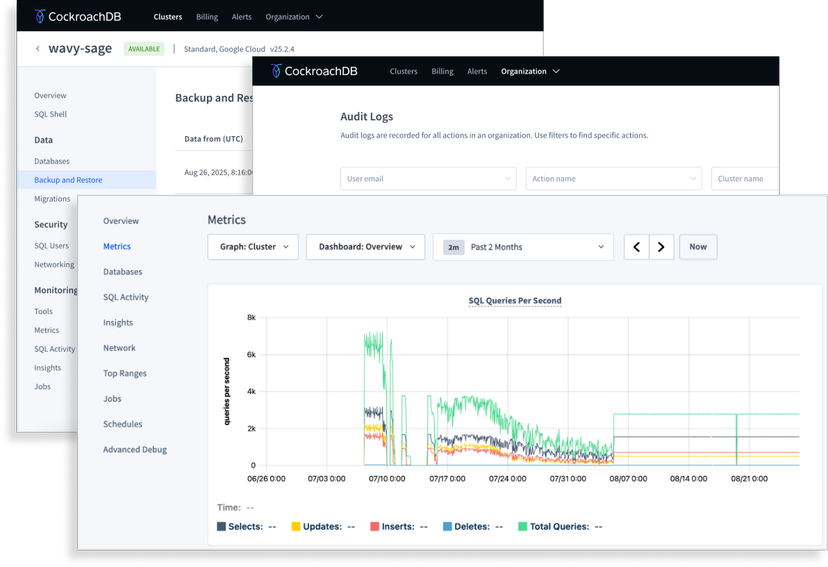The height and width of the screenshot is (567, 828).
Task: Open the Action name filter dropdown
Action: [613, 179]
